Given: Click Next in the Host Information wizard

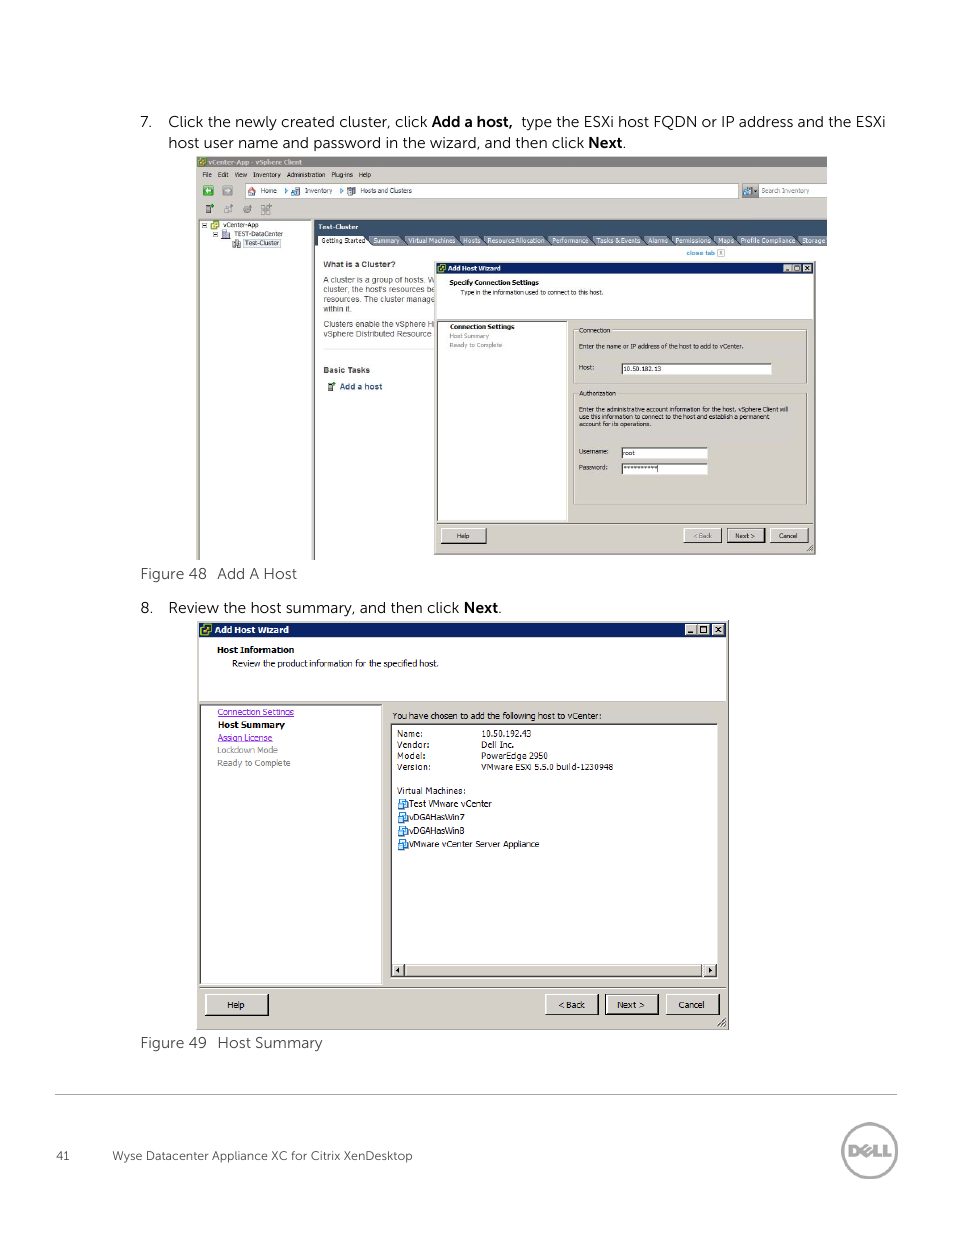Looking at the screenshot, I should point(631,1005).
